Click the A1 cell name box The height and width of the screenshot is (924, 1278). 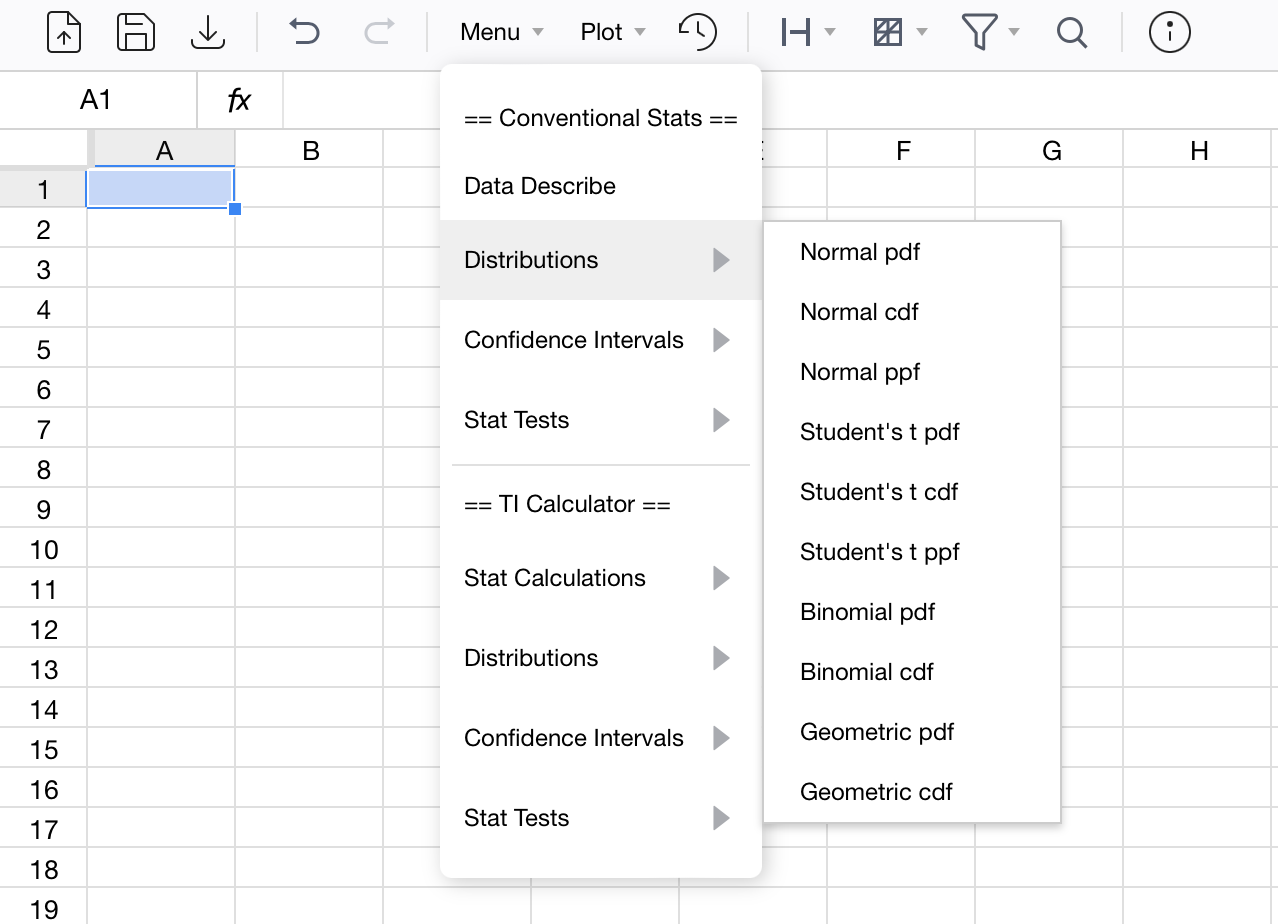click(x=97, y=100)
